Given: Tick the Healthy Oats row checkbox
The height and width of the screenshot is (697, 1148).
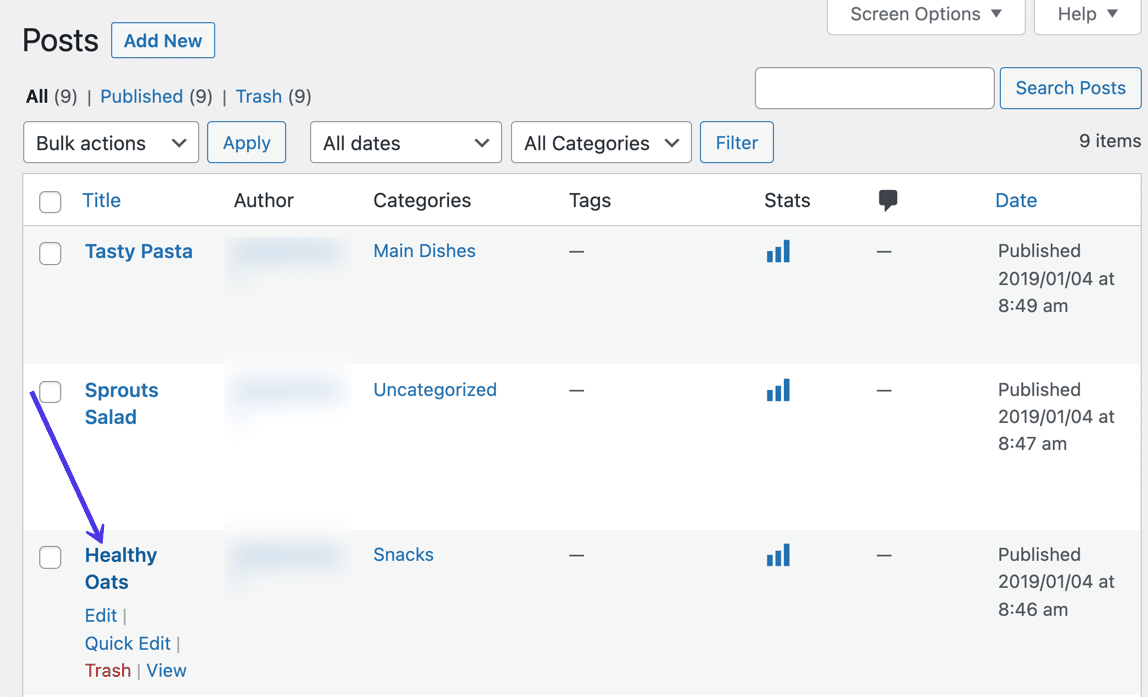Looking at the screenshot, I should tap(50, 557).
